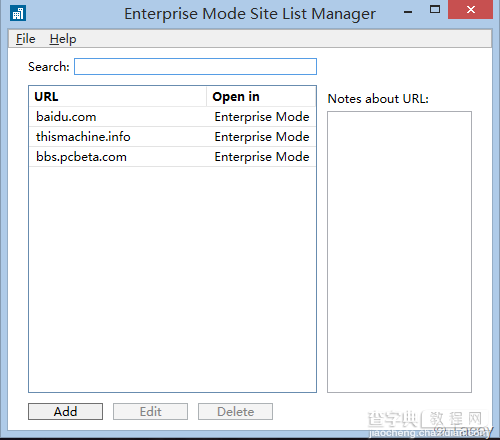
Task: Sort by the Open in column header
Action: (261, 97)
